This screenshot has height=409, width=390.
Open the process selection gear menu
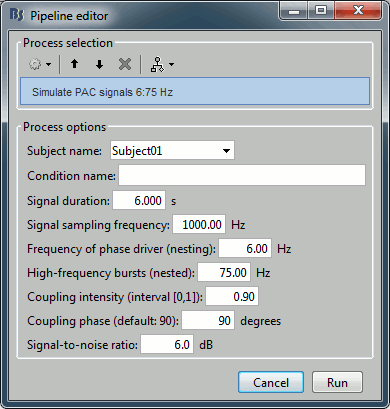coord(40,64)
